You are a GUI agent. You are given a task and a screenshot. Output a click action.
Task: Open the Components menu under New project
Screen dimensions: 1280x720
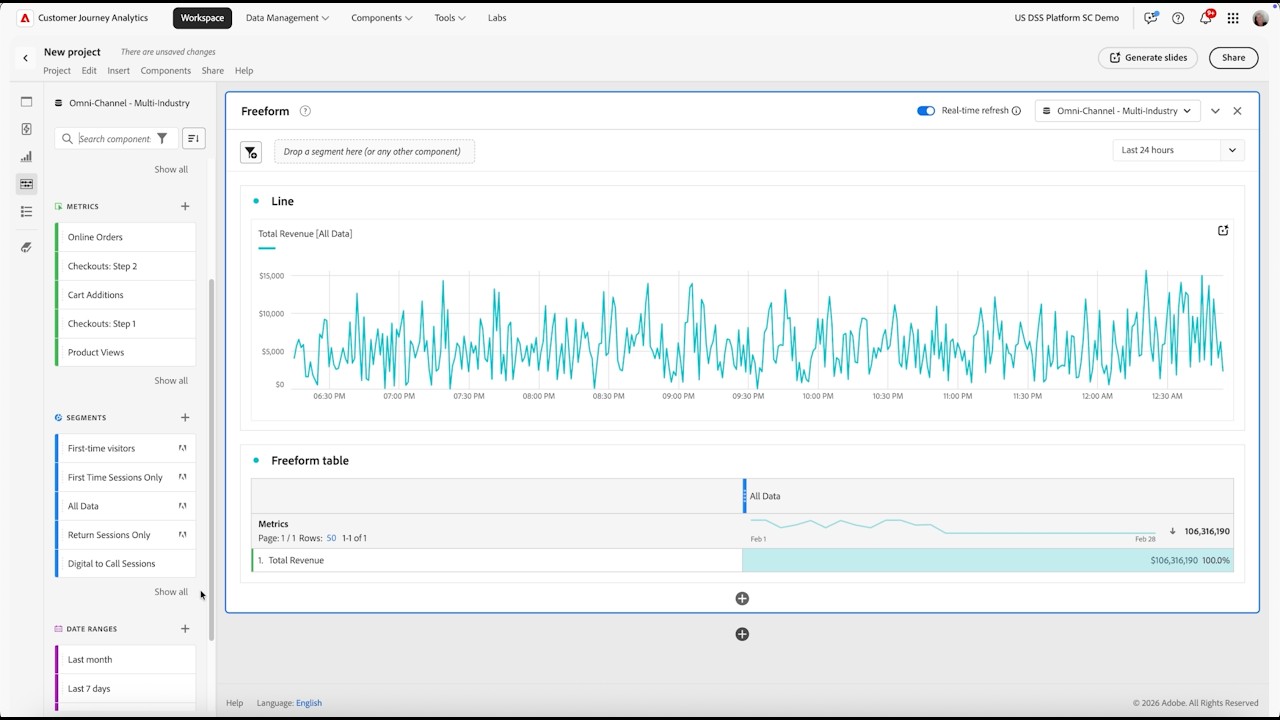pyautogui.click(x=166, y=71)
